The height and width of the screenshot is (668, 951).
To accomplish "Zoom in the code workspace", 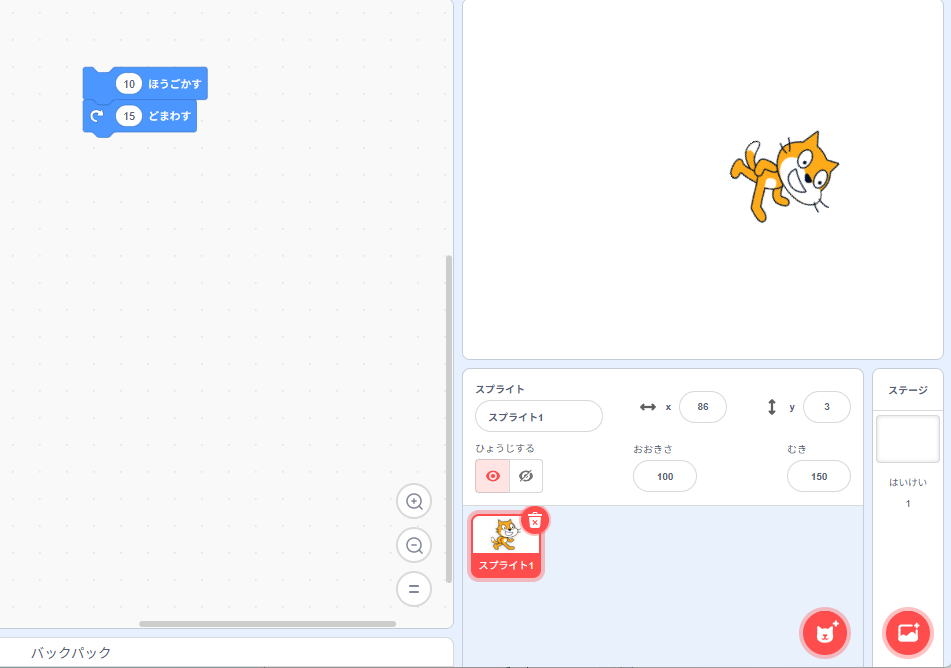I will [x=414, y=501].
